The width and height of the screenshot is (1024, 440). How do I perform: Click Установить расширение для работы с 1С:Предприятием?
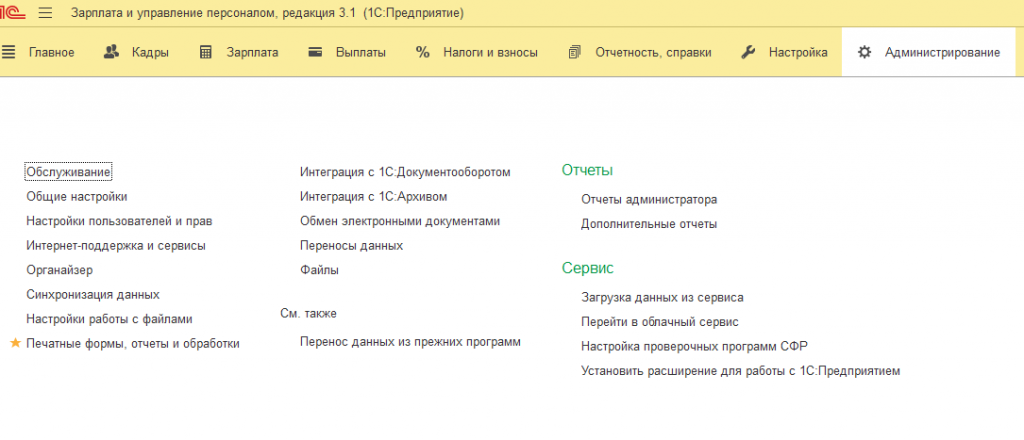[x=741, y=371]
